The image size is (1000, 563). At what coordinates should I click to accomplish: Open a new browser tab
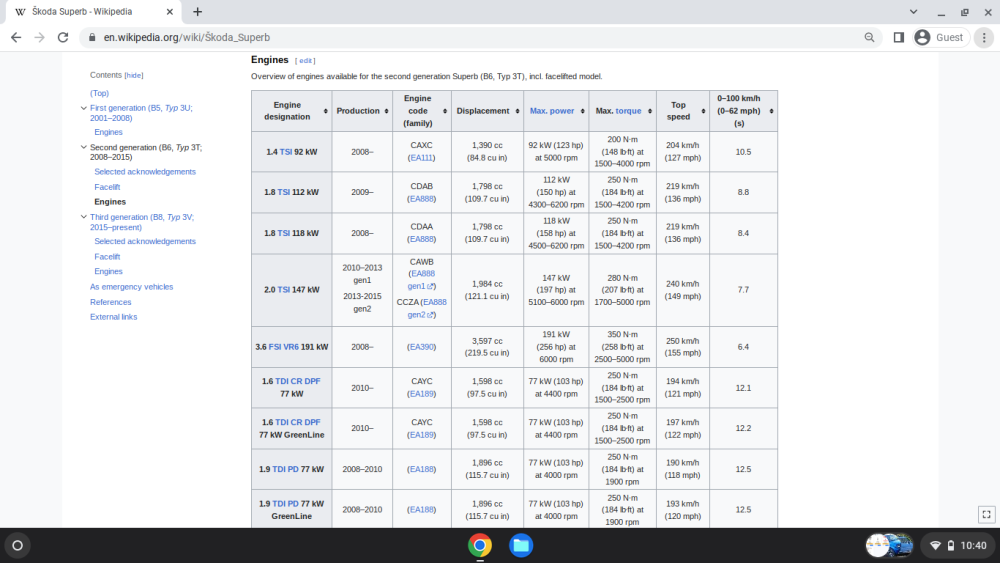tap(198, 11)
